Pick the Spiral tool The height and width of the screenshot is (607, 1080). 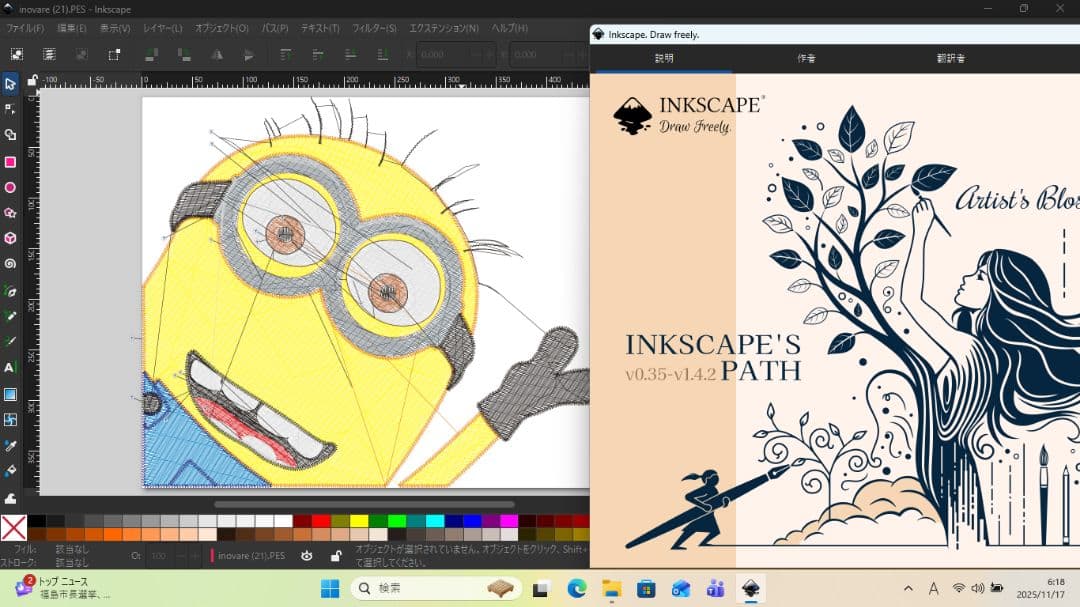[10, 264]
